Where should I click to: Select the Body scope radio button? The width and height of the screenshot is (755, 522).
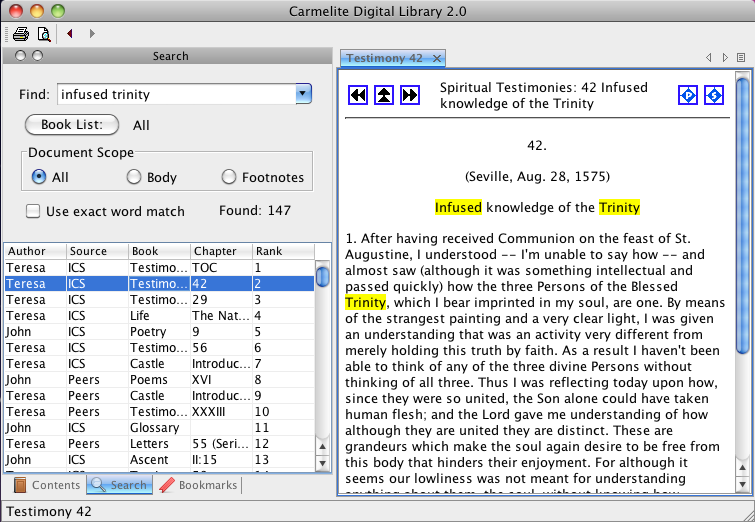click(x=134, y=177)
